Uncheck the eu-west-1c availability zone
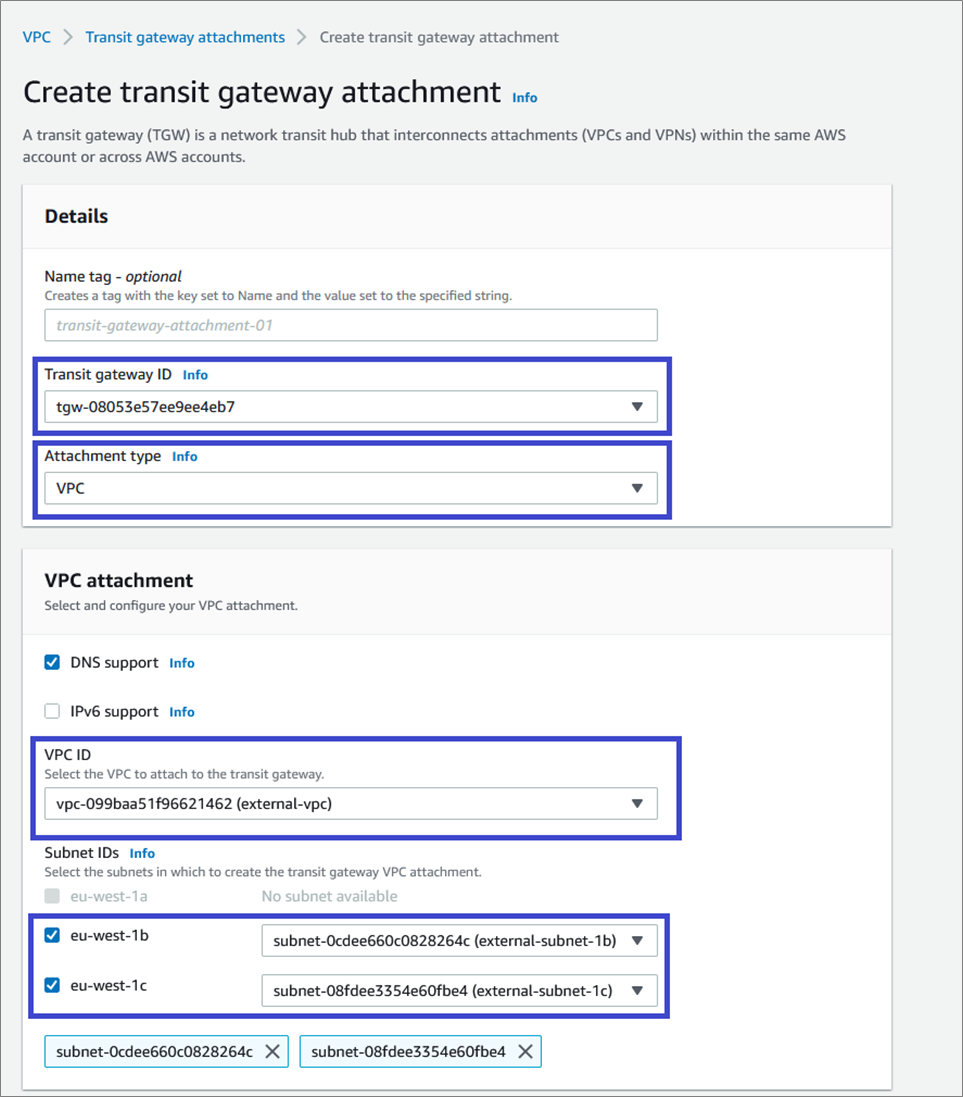Viewport: 963px width, 1097px height. click(53, 985)
